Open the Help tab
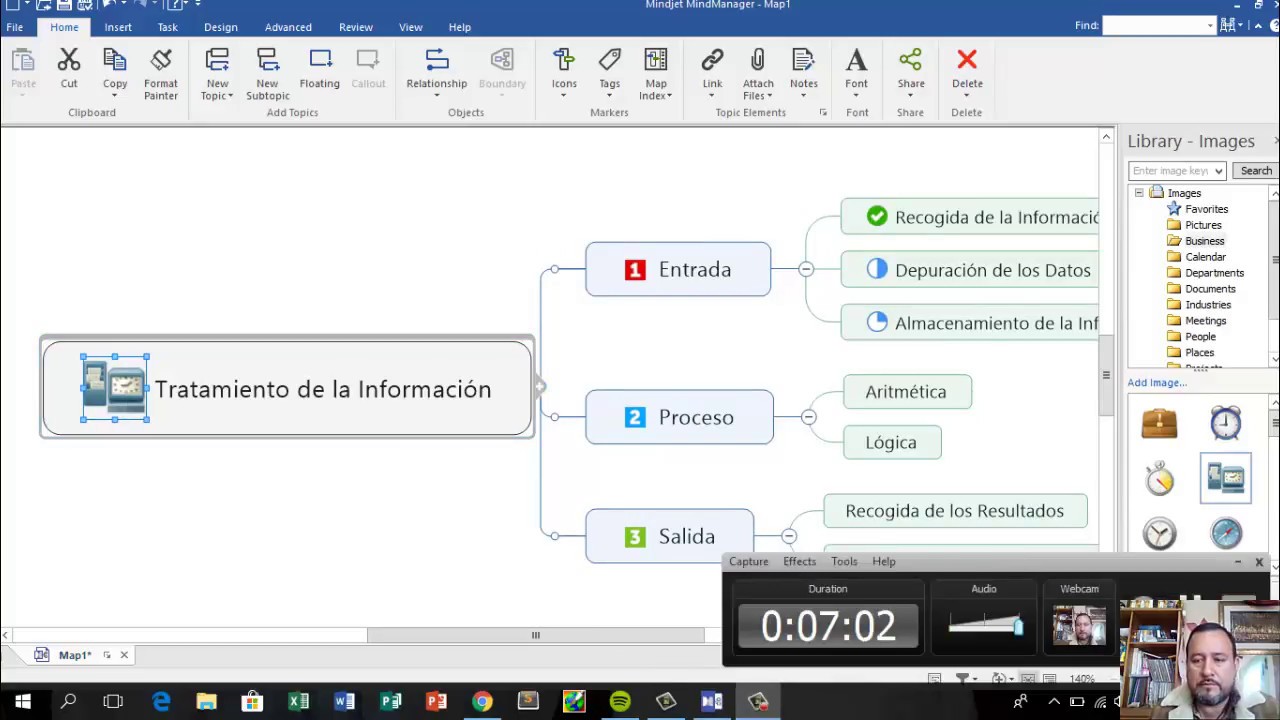Screen dimensions: 1280x720 (460, 27)
